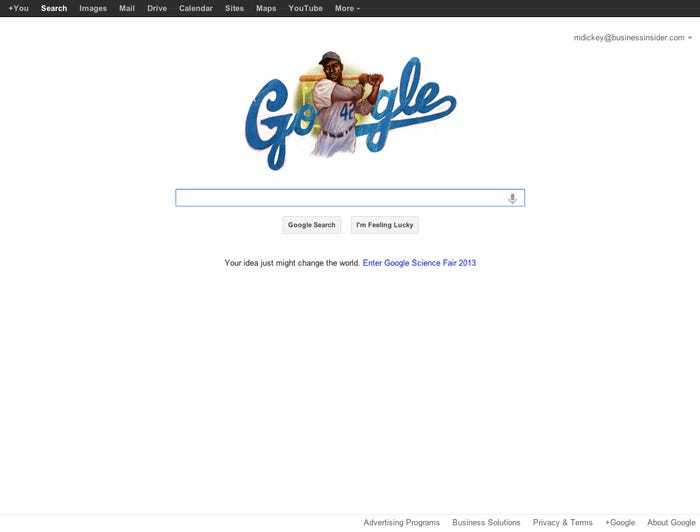The height and width of the screenshot is (532, 700).
Task: Select Sites in the navigation bar
Action: coord(234,8)
